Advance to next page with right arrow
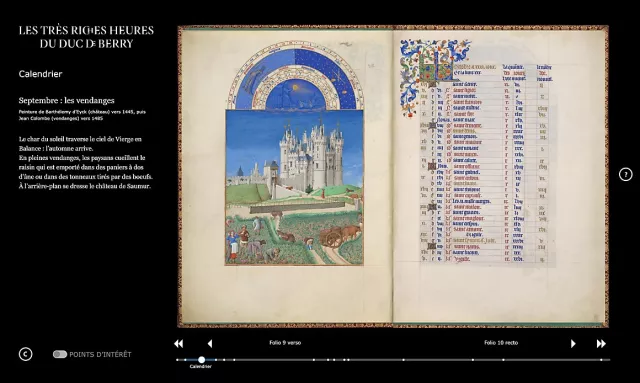The width and height of the screenshot is (640, 383). coord(573,344)
